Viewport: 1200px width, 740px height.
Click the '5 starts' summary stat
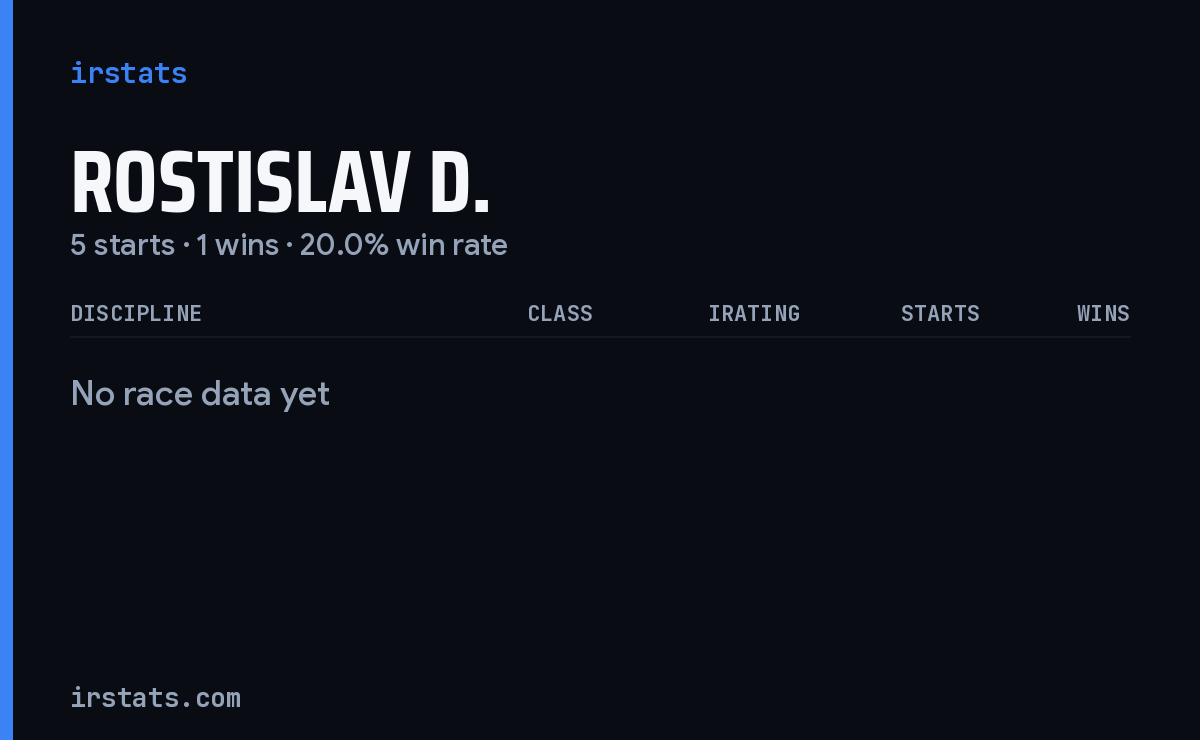click(122, 245)
